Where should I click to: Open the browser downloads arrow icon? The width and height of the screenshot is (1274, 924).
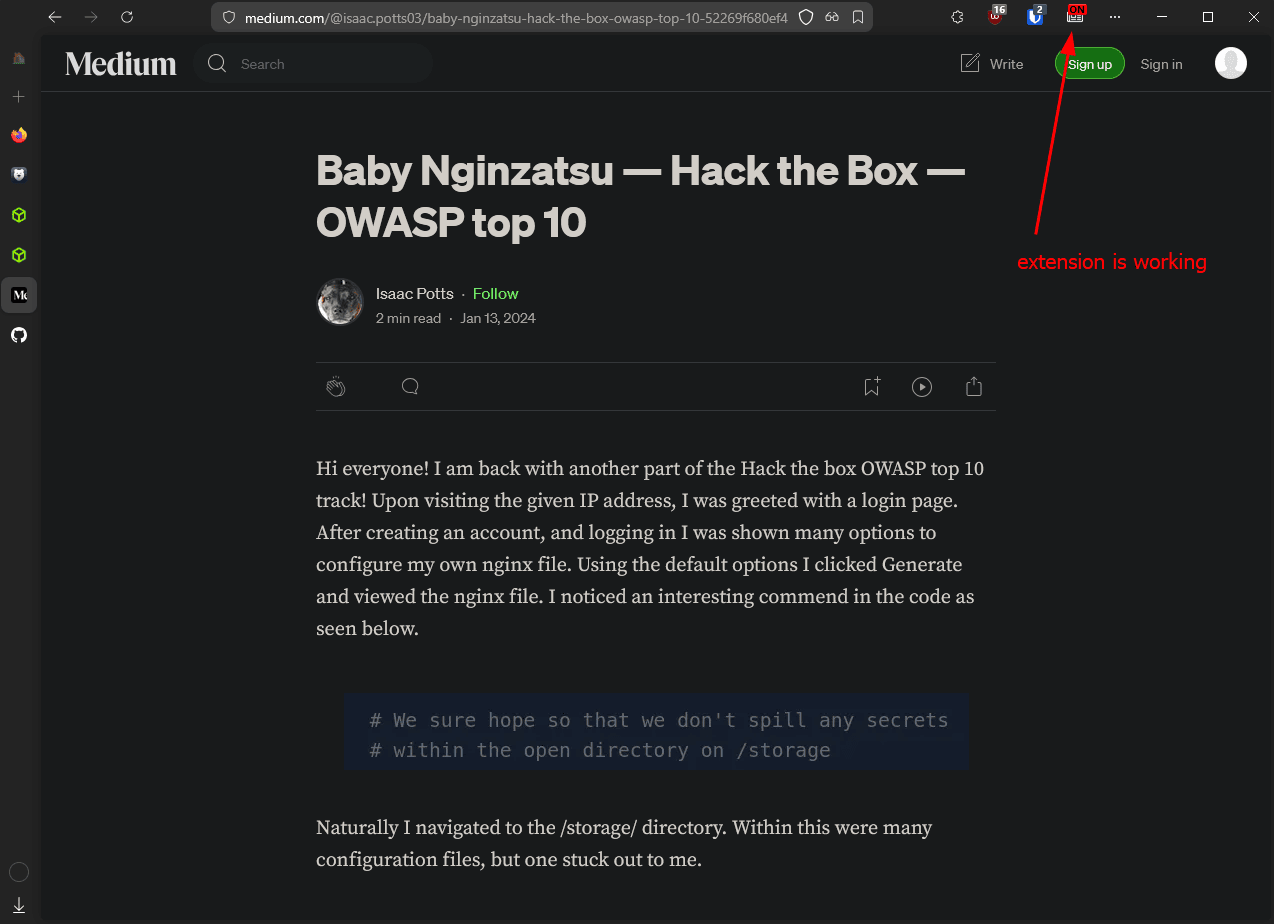[x=19, y=905]
